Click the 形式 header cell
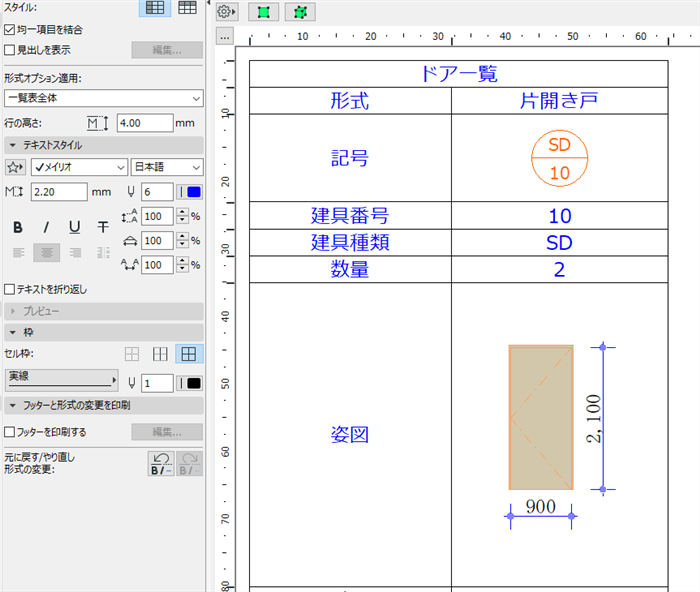This screenshot has width=700, height=592. point(350,101)
